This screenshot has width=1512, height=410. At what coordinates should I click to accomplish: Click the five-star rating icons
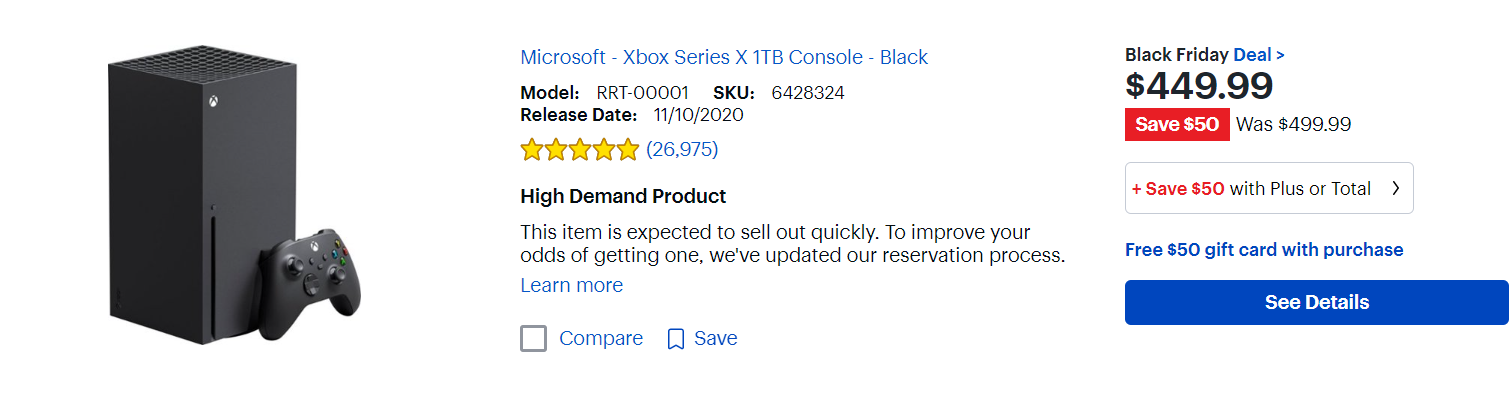pos(579,150)
